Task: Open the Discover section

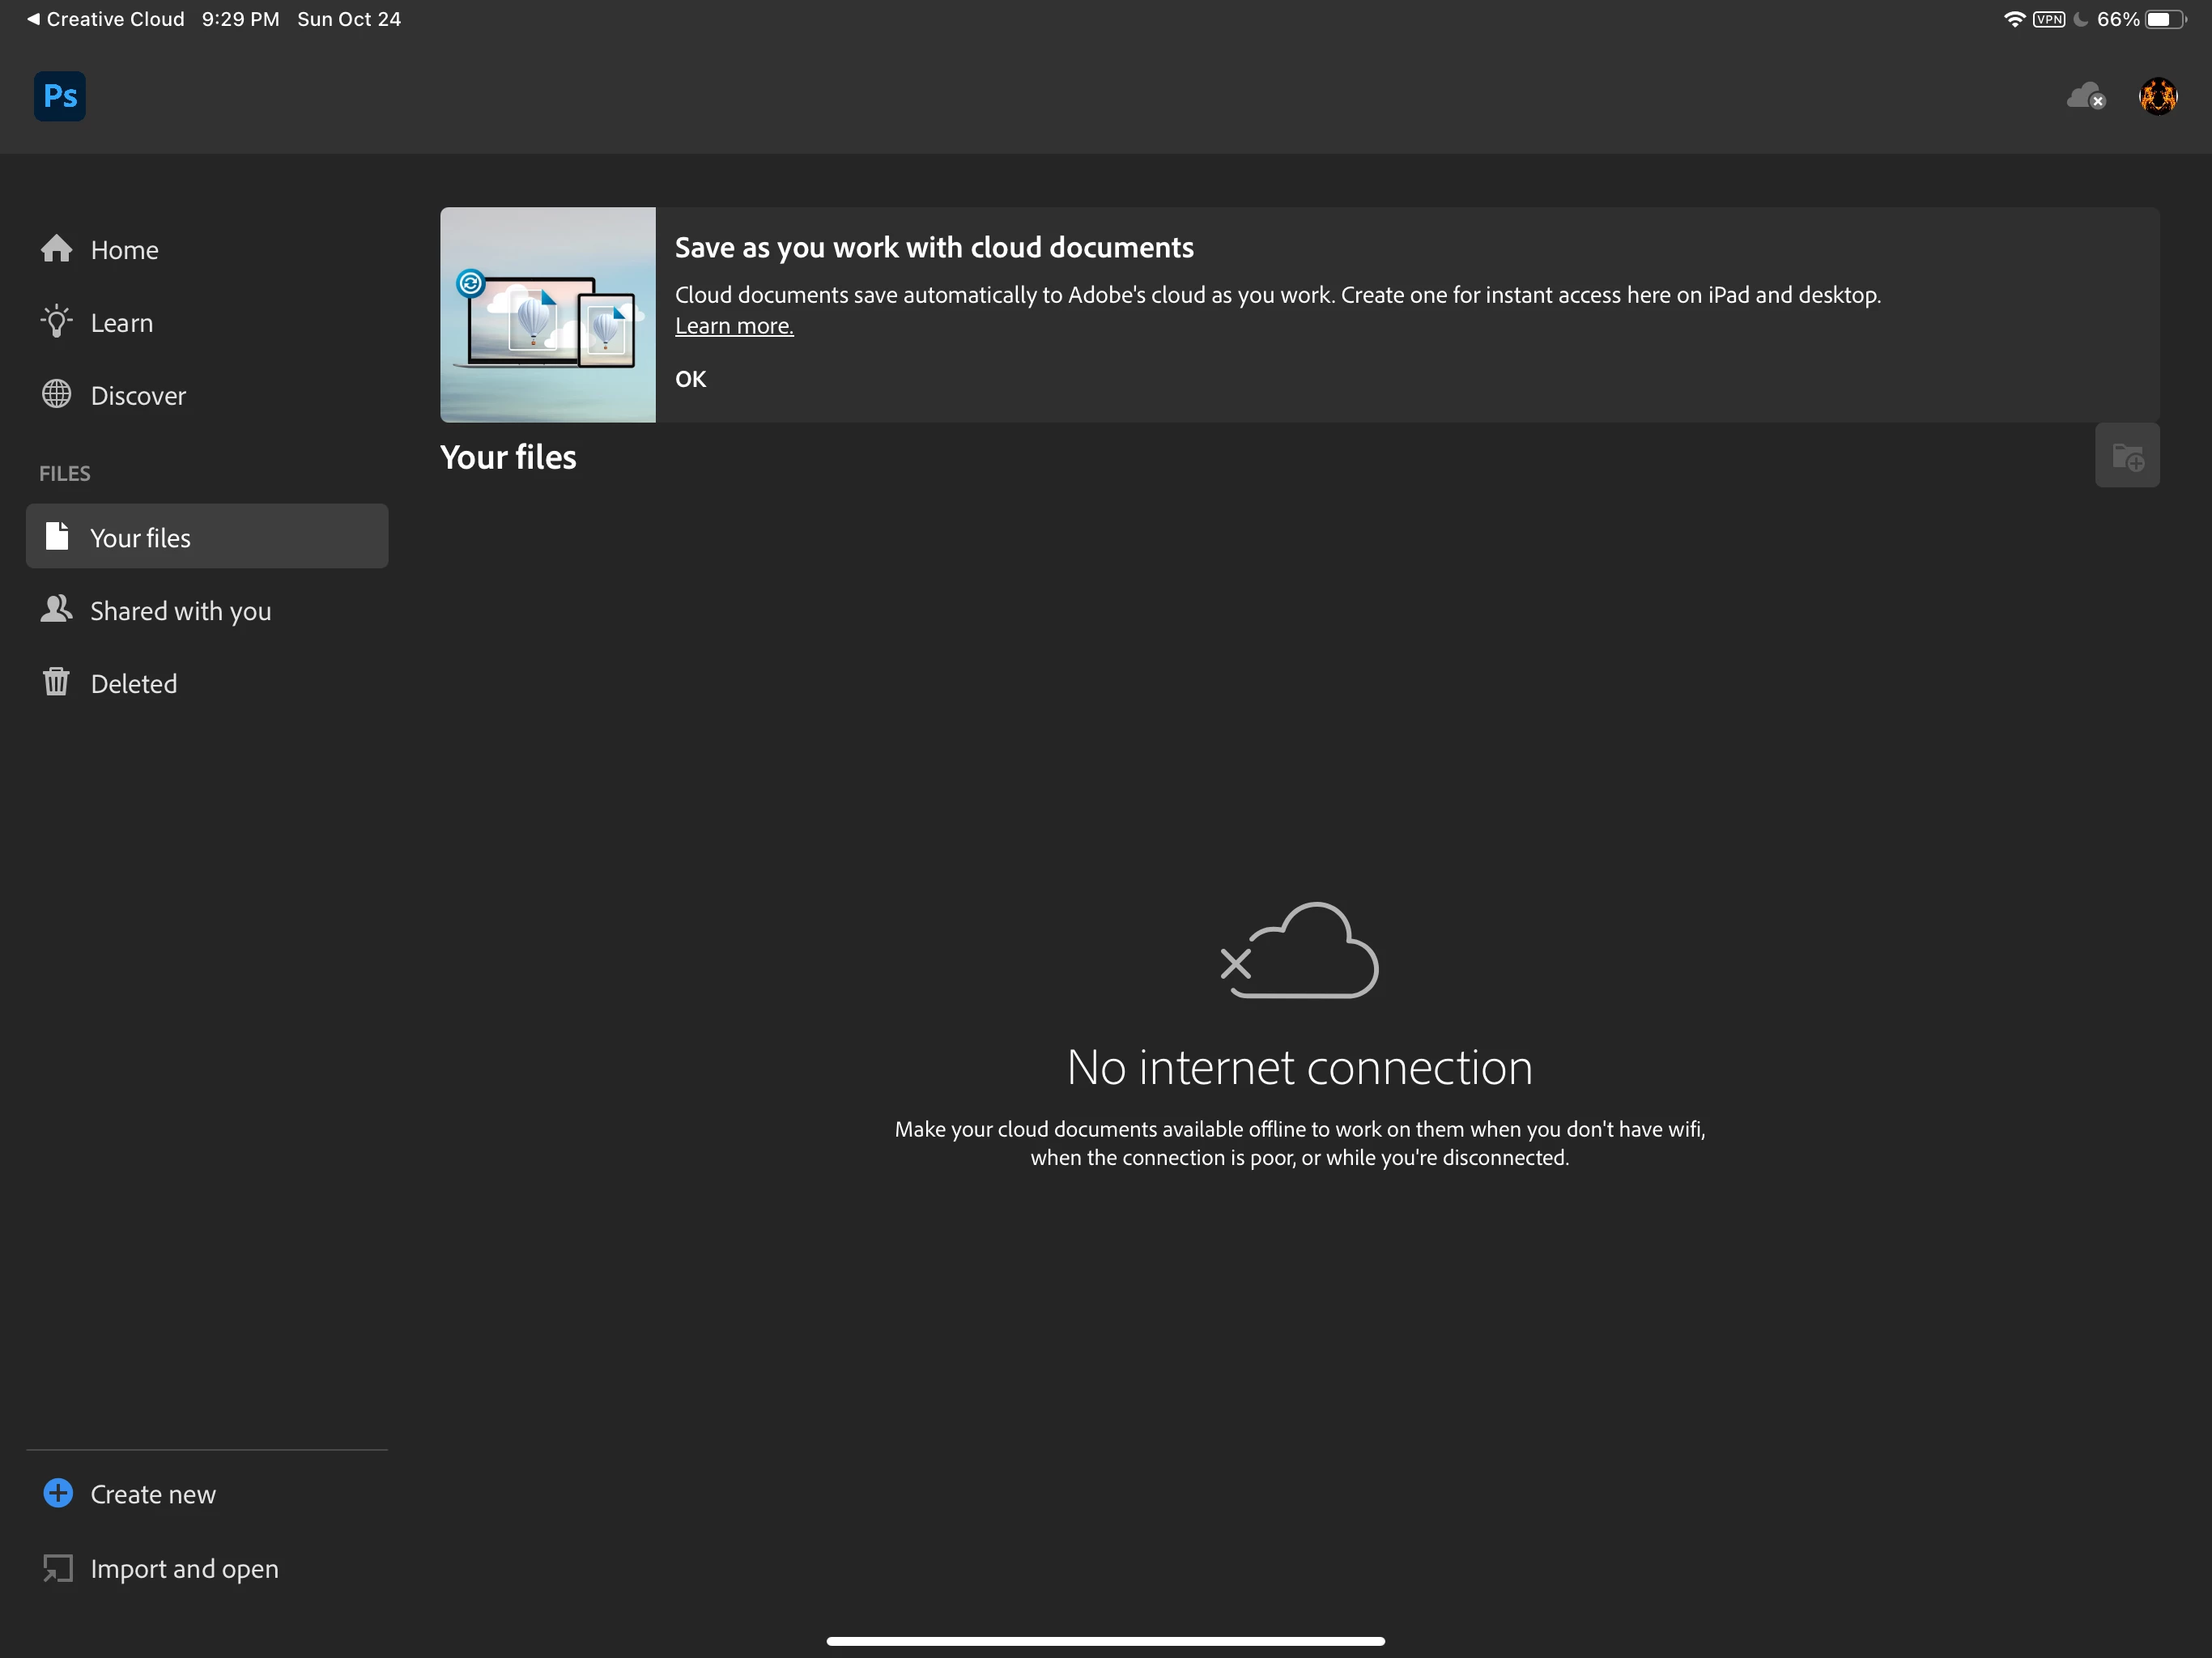Action: (x=138, y=396)
